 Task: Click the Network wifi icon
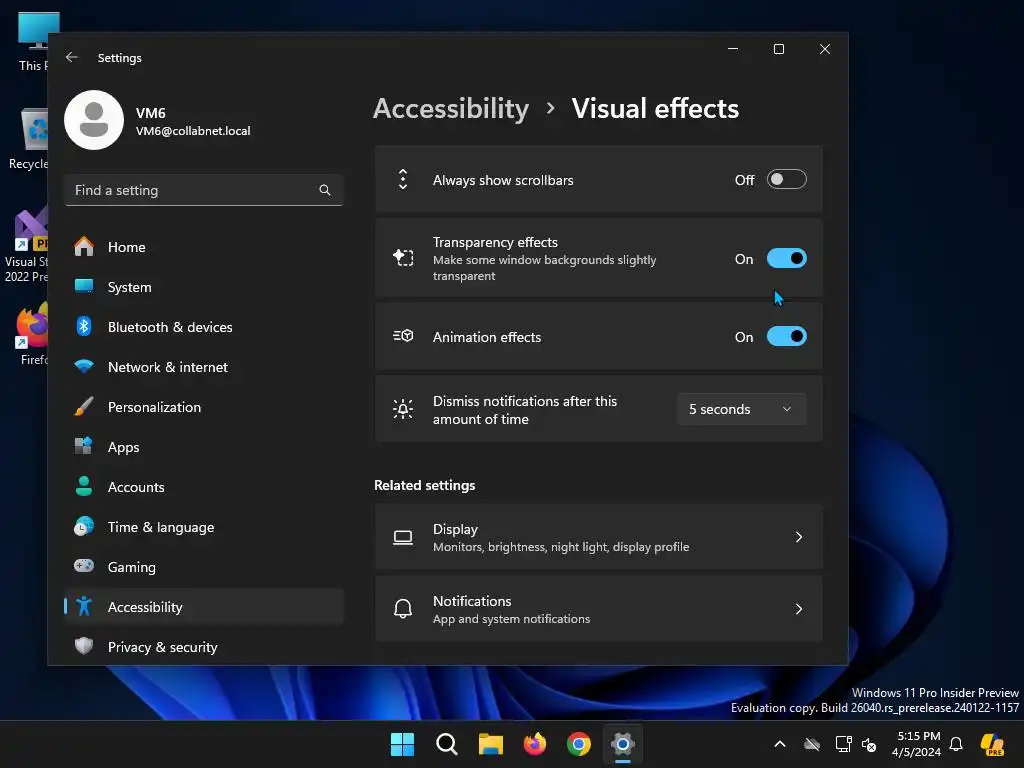tap(84, 366)
